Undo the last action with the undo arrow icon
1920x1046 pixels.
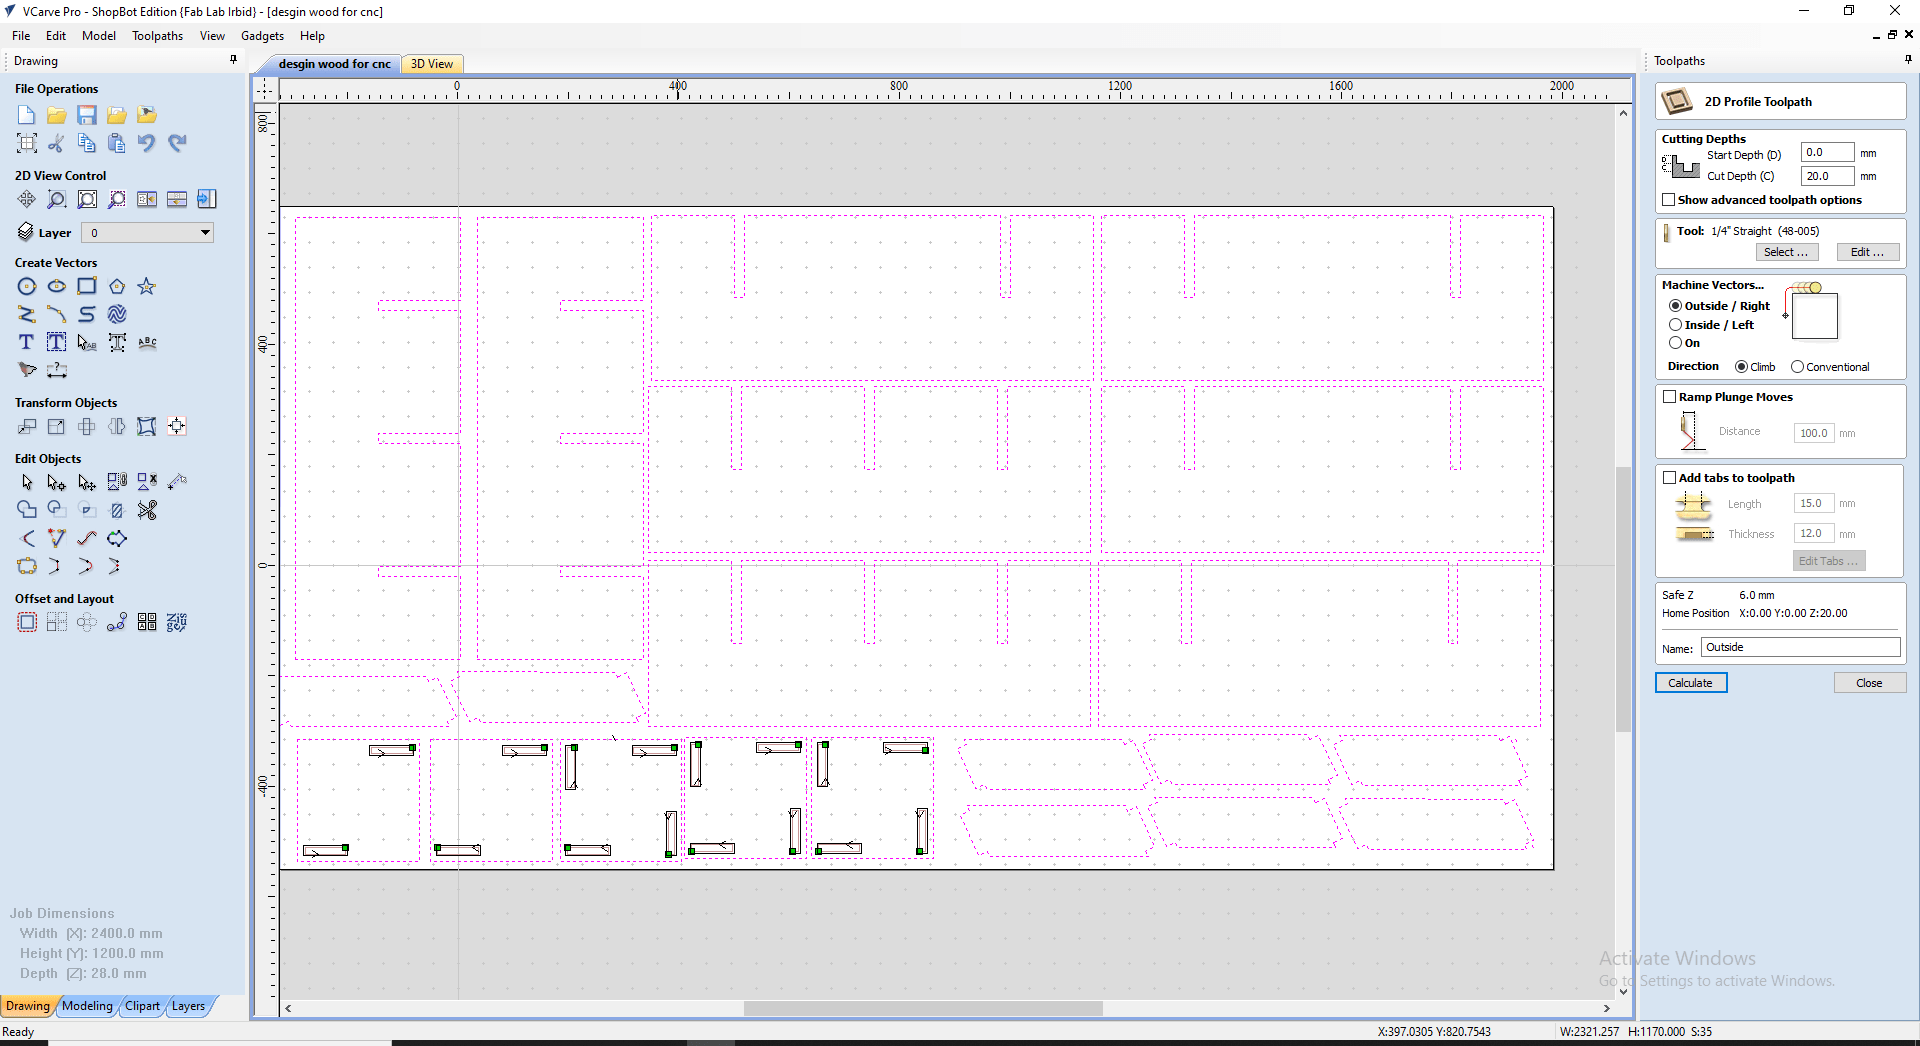147,143
